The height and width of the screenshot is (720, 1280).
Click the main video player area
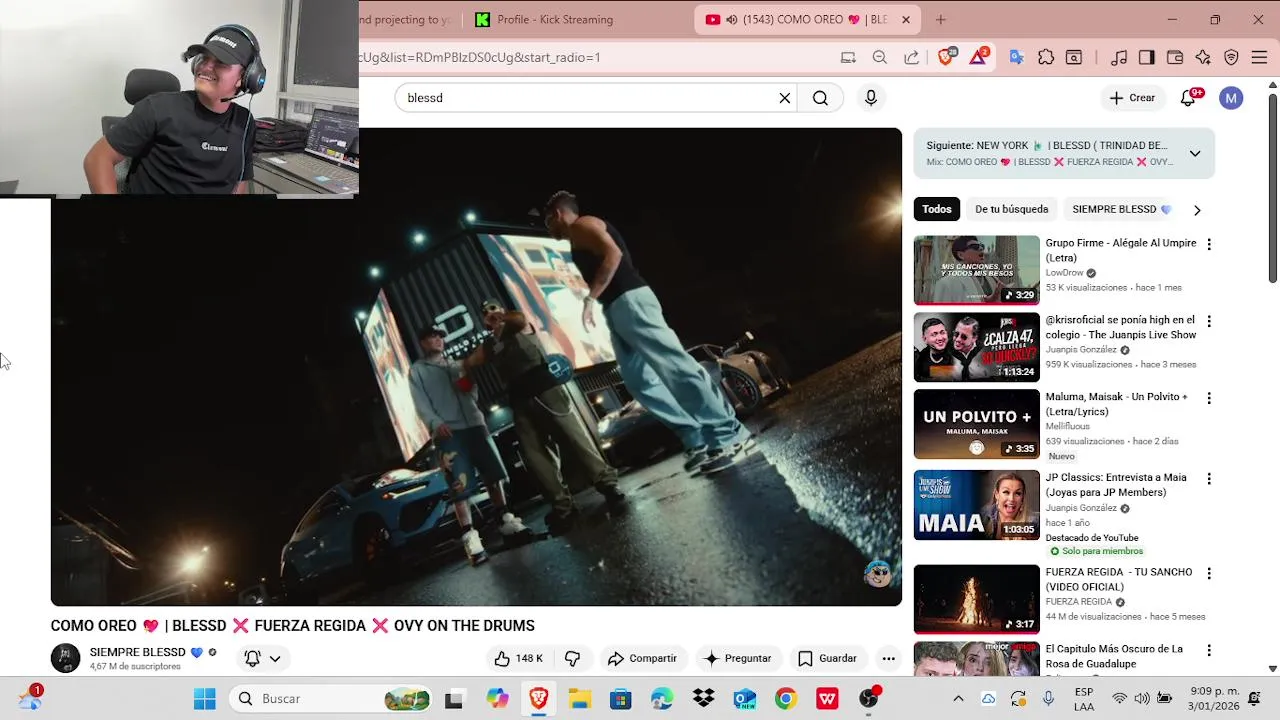click(476, 367)
